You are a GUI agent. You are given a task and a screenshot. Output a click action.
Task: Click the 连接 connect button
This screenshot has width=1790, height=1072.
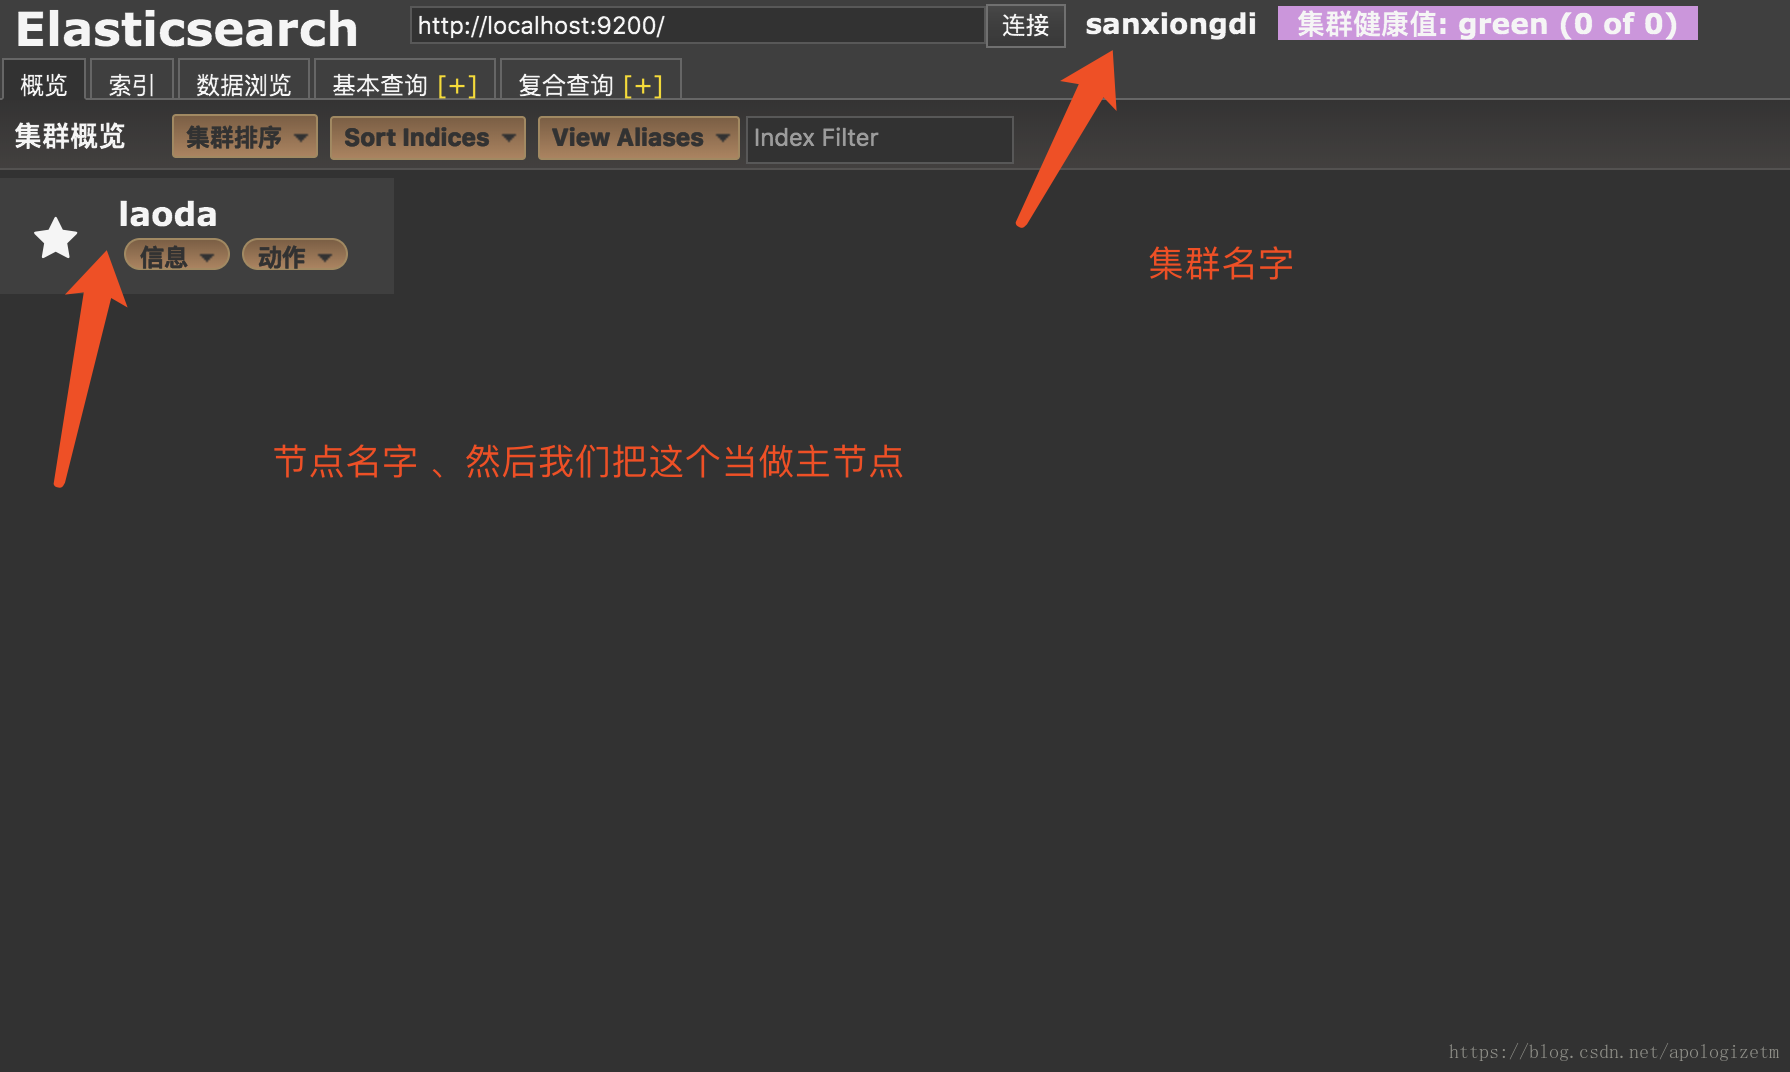1026,25
